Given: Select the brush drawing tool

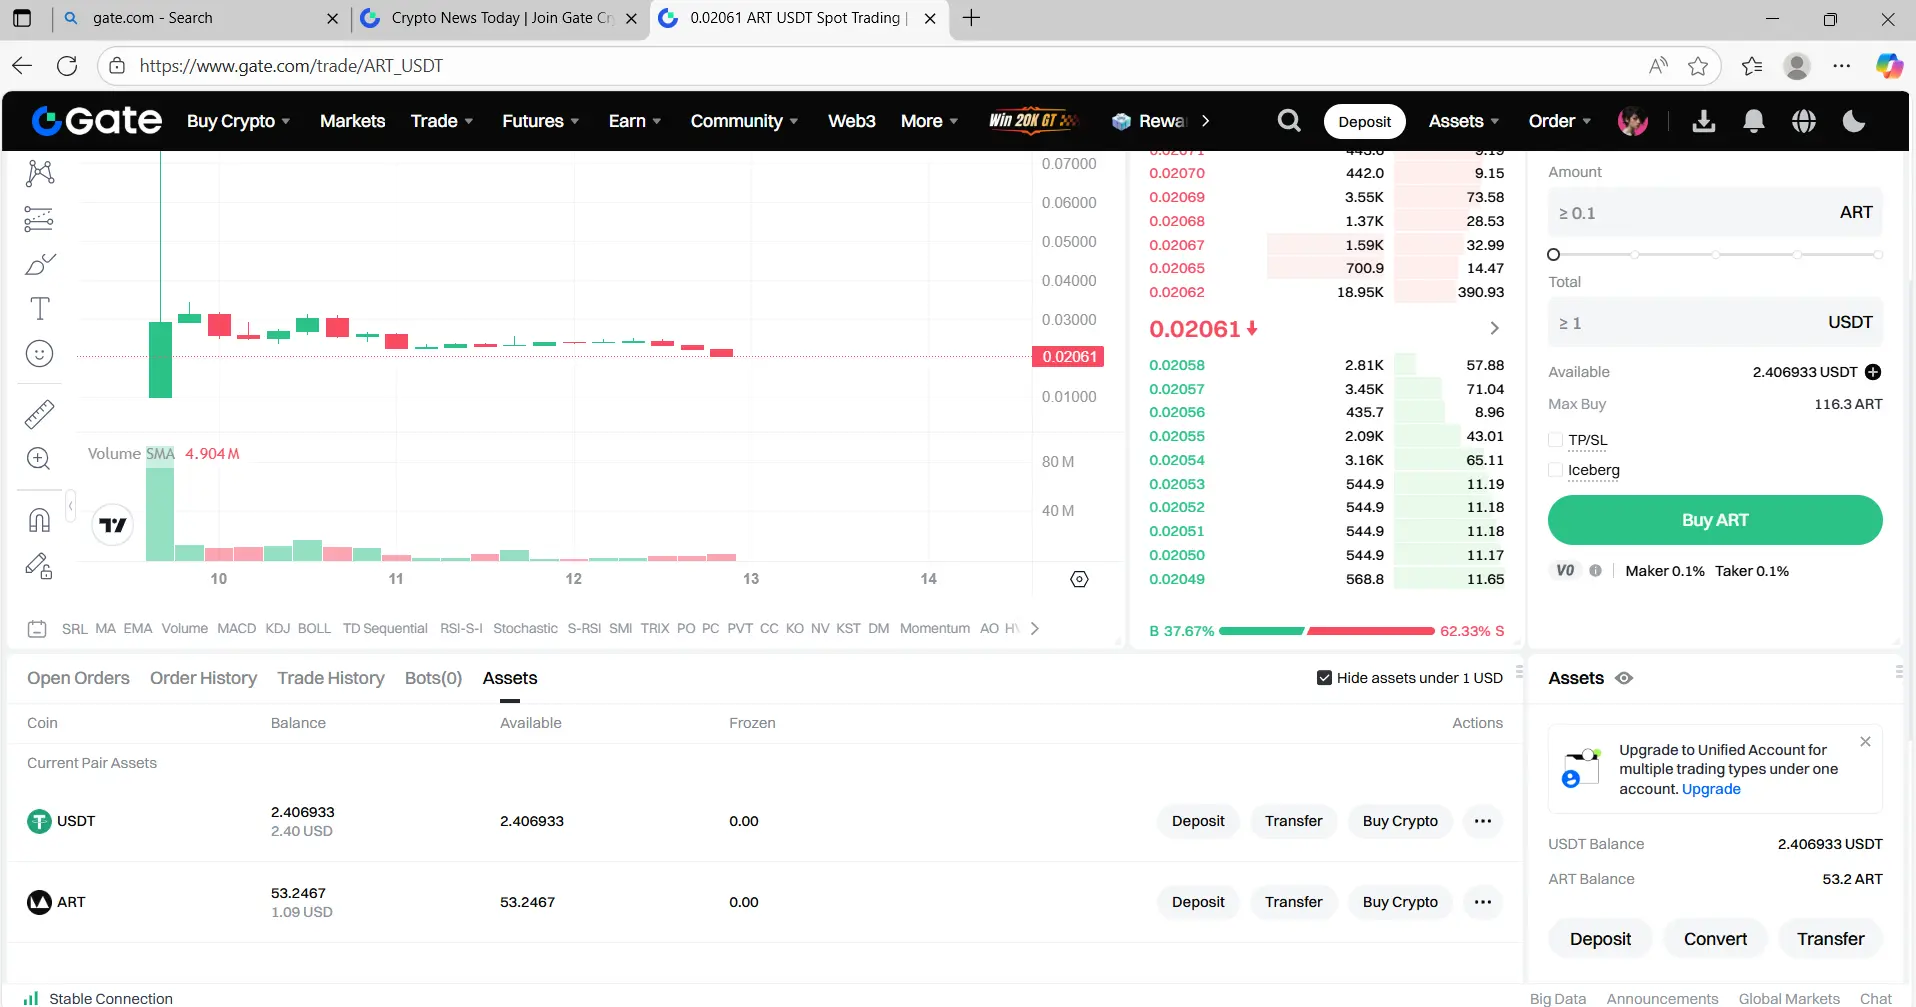Looking at the screenshot, I should tap(39, 264).
